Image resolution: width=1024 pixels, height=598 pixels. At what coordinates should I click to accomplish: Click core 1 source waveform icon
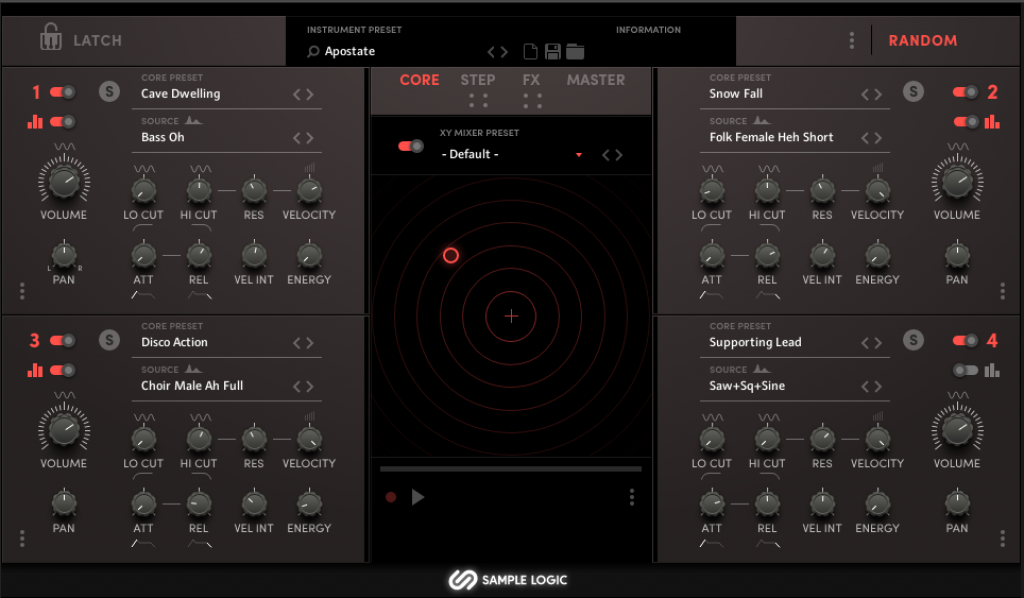tap(193, 120)
